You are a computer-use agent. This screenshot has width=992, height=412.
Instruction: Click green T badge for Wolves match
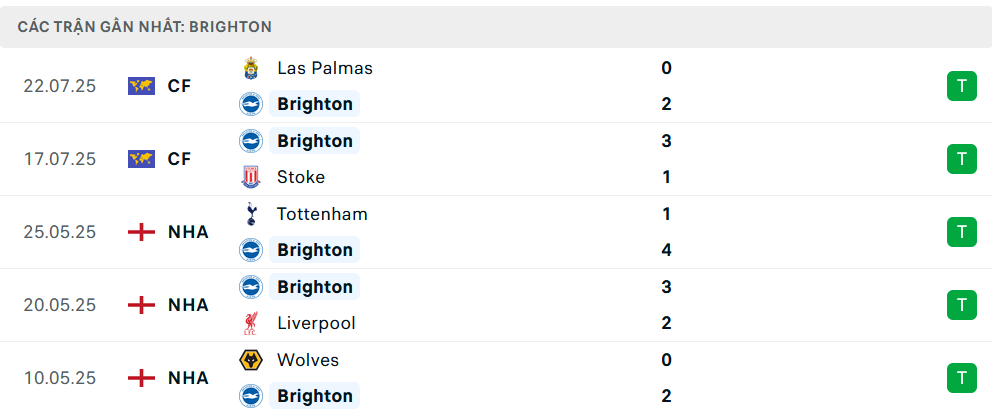[962, 378]
